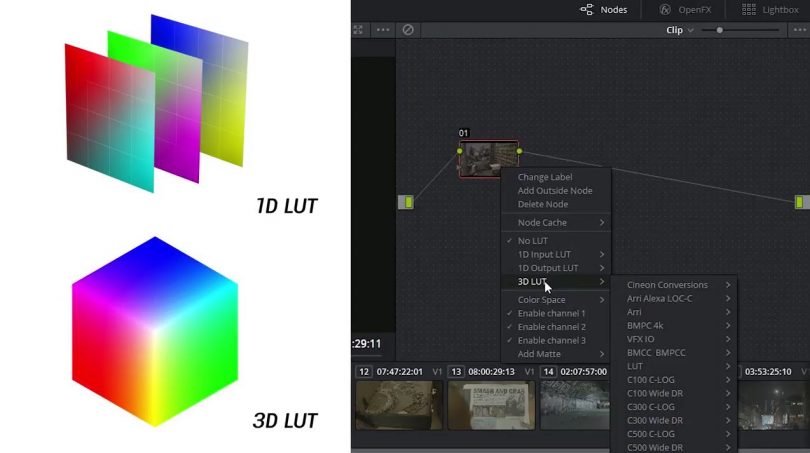The width and height of the screenshot is (810, 453).
Task: Click Change Label in context menu
Action: click(545, 178)
